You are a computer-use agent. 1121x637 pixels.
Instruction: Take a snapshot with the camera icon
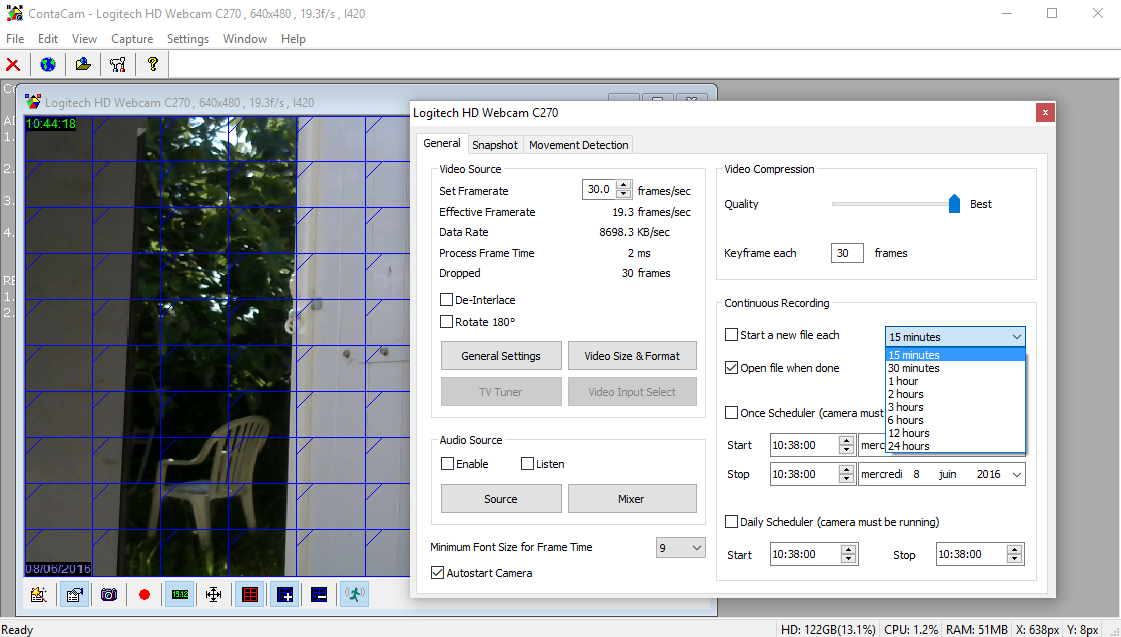pyautogui.click(x=109, y=594)
